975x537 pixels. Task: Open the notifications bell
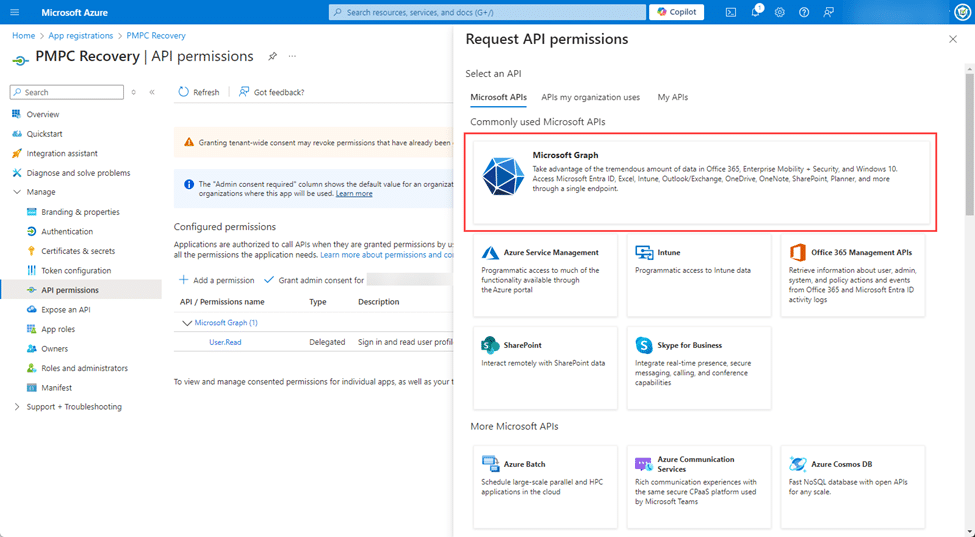coord(756,12)
